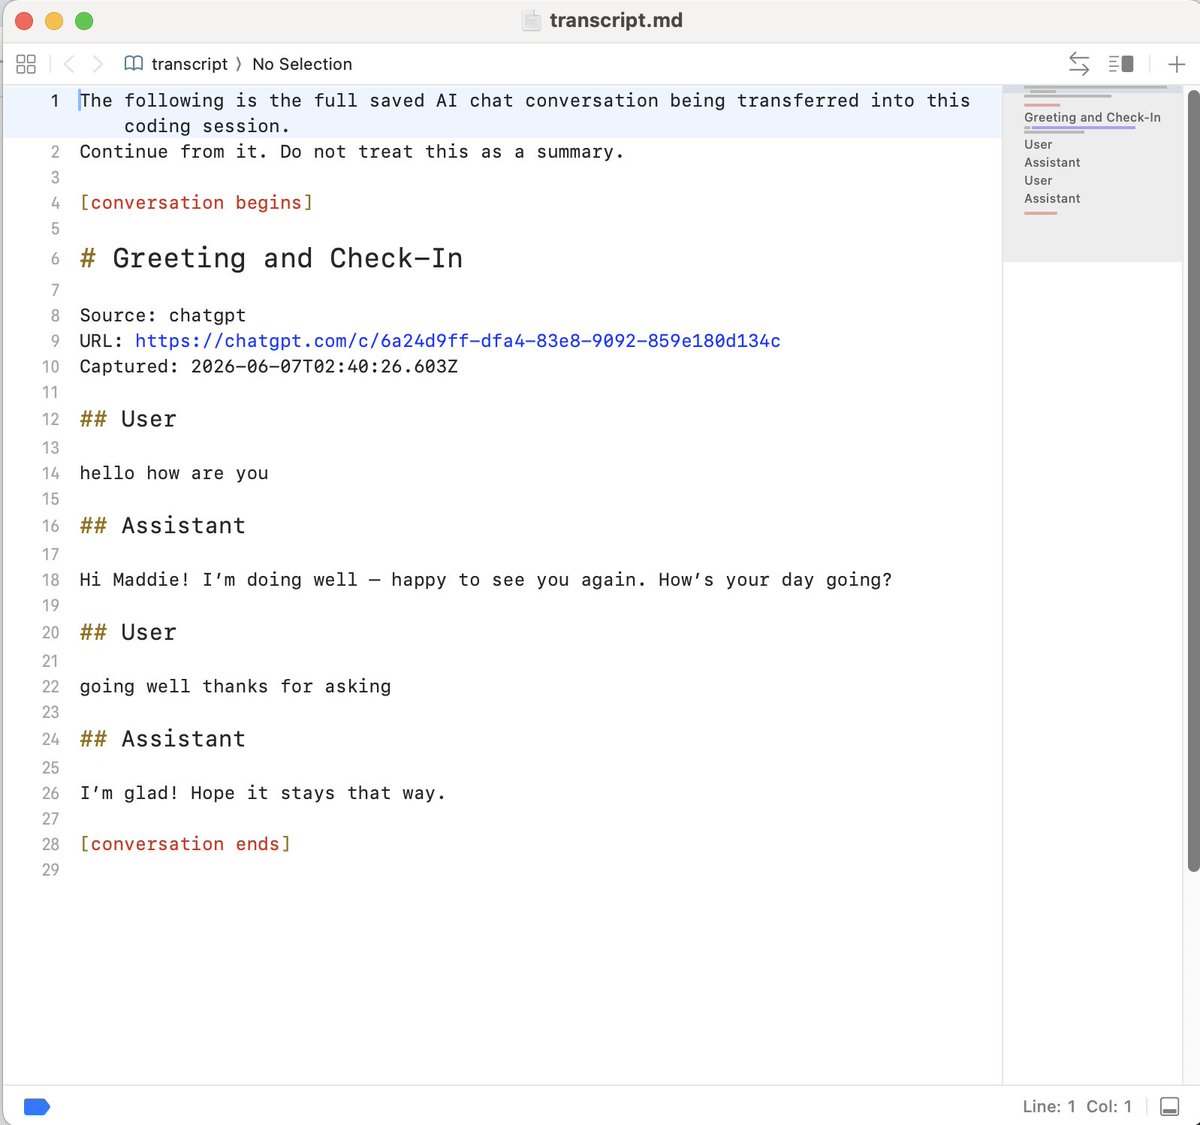Viewport: 1200px width, 1125px height.
Task: Show the debug area panel icon
Action: click(1169, 1106)
